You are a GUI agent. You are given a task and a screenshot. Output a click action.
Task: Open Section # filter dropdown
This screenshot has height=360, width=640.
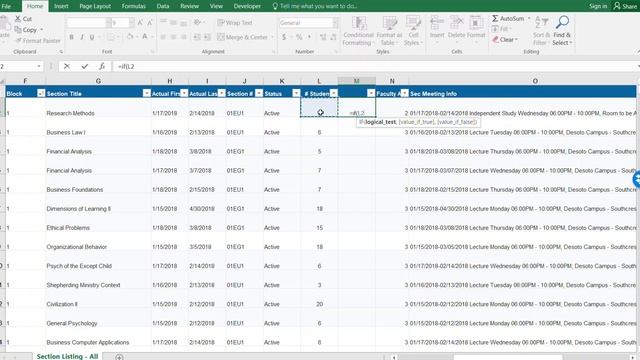tap(259, 93)
